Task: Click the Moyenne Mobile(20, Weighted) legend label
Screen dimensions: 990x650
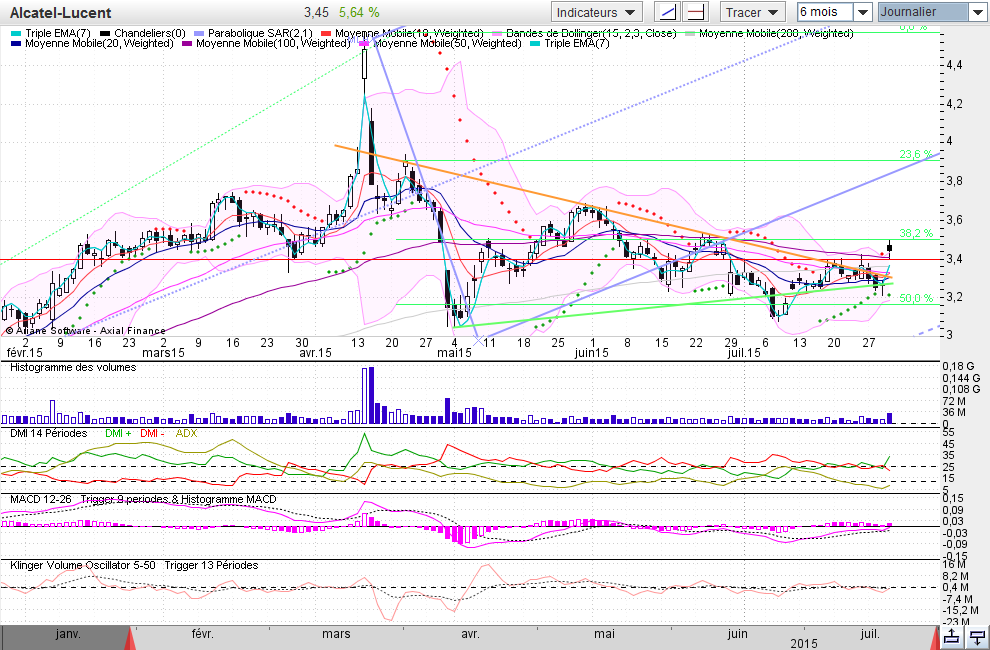Action: coord(99,43)
